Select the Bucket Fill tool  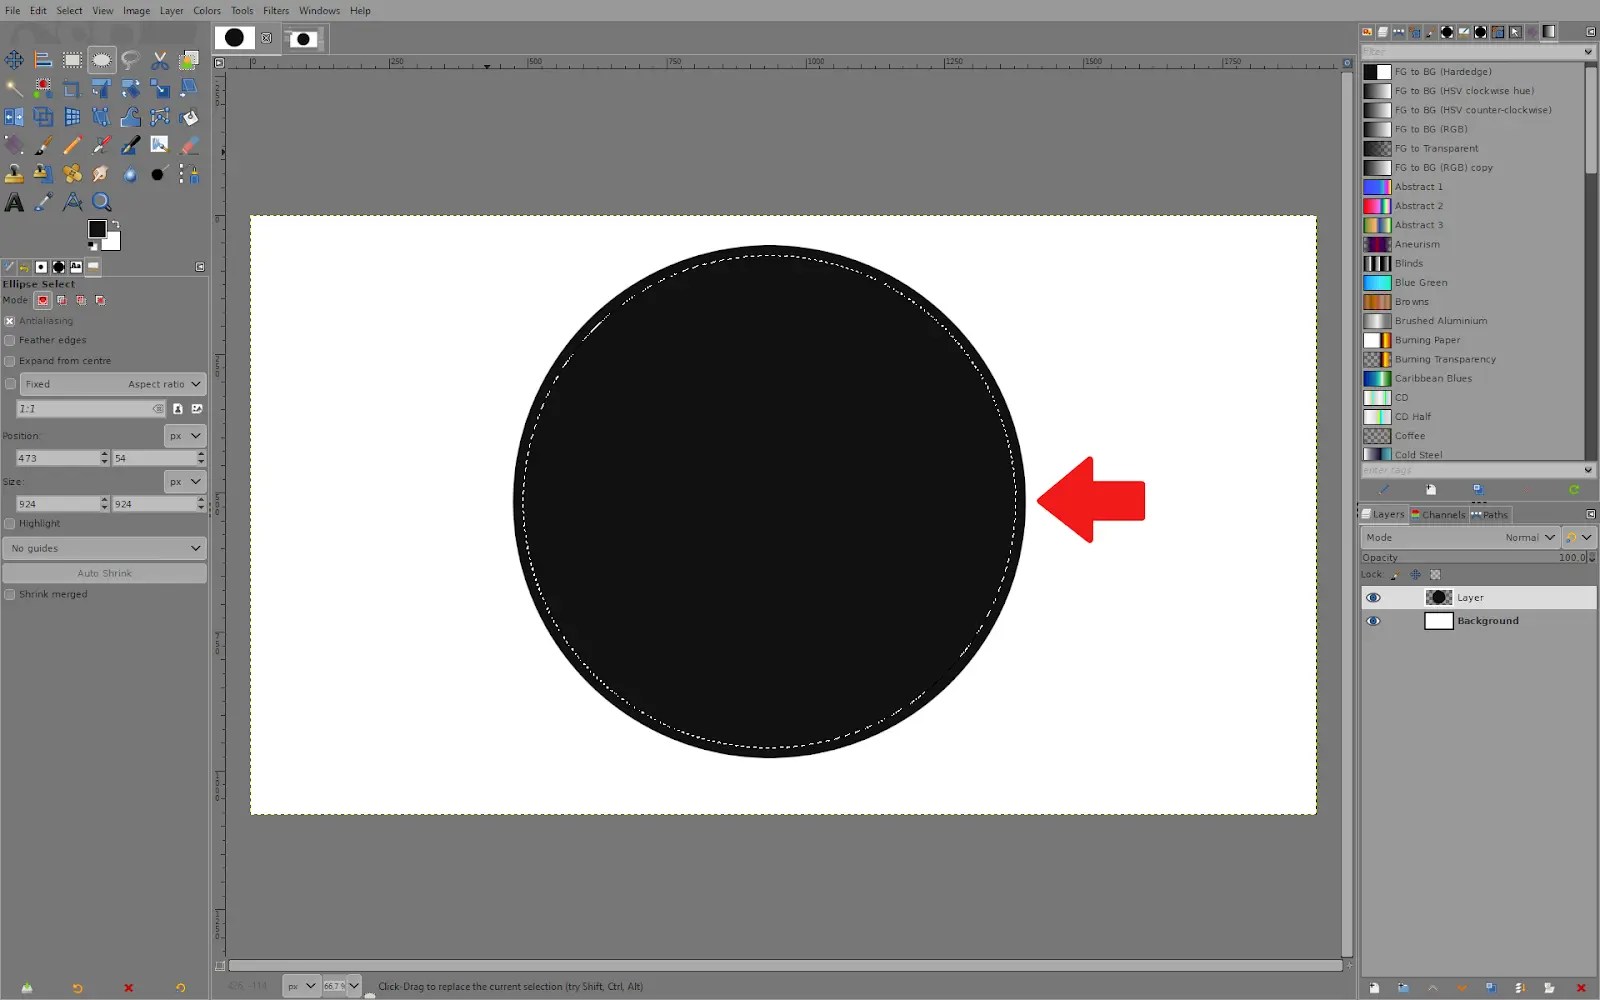point(188,116)
